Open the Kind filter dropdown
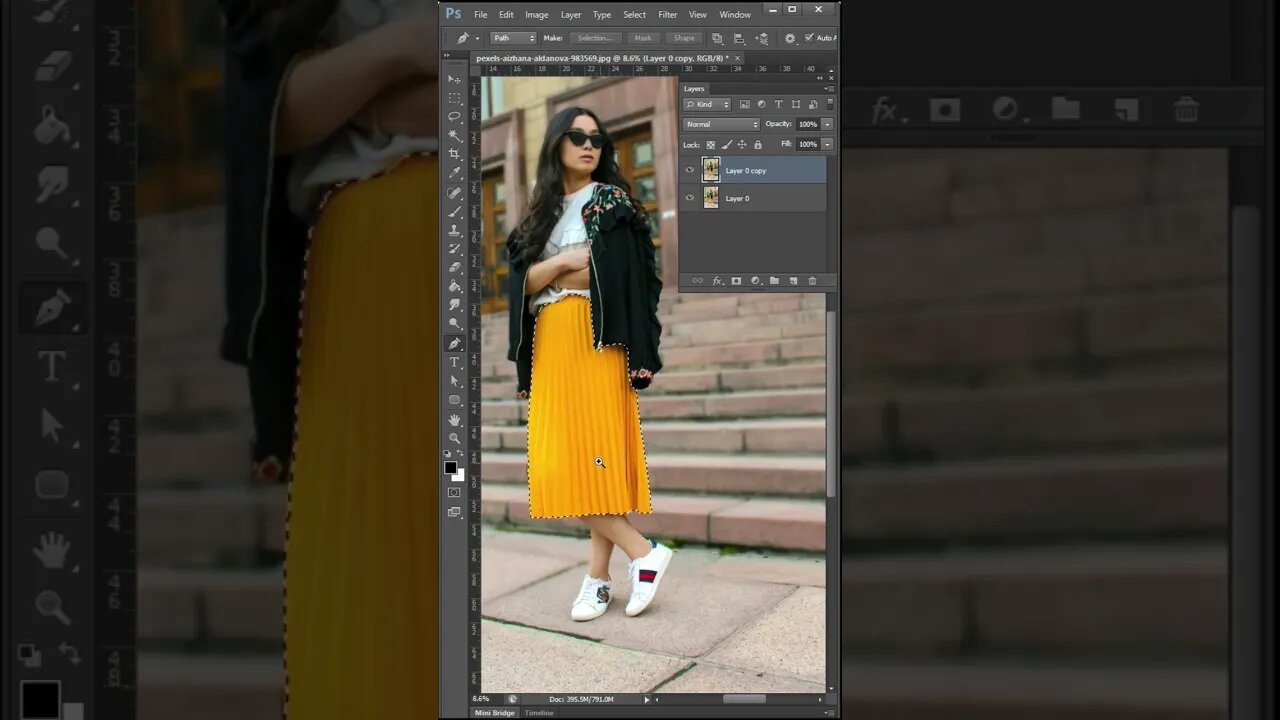 click(707, 104)
